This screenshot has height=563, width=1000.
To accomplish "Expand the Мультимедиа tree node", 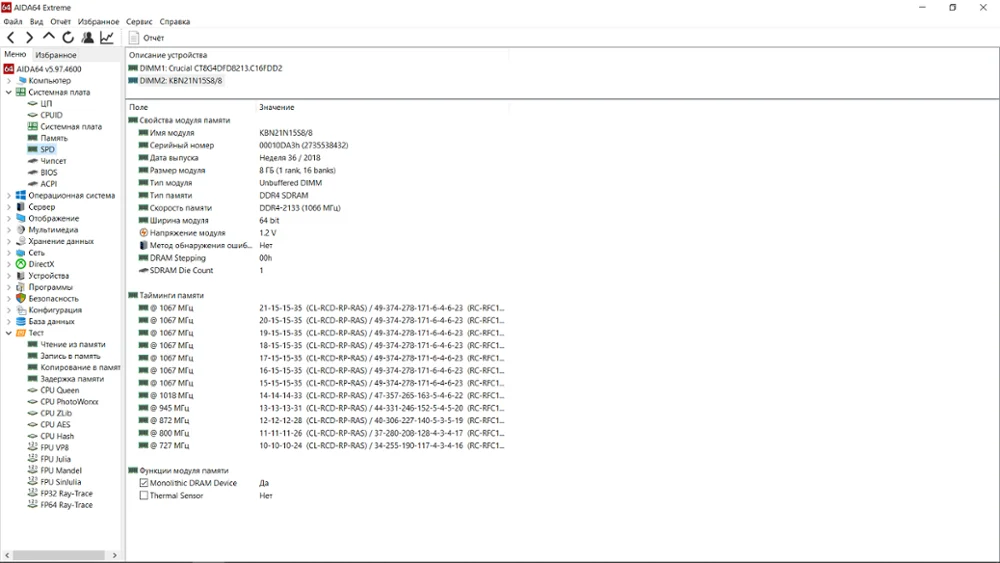I will (9, 230).
